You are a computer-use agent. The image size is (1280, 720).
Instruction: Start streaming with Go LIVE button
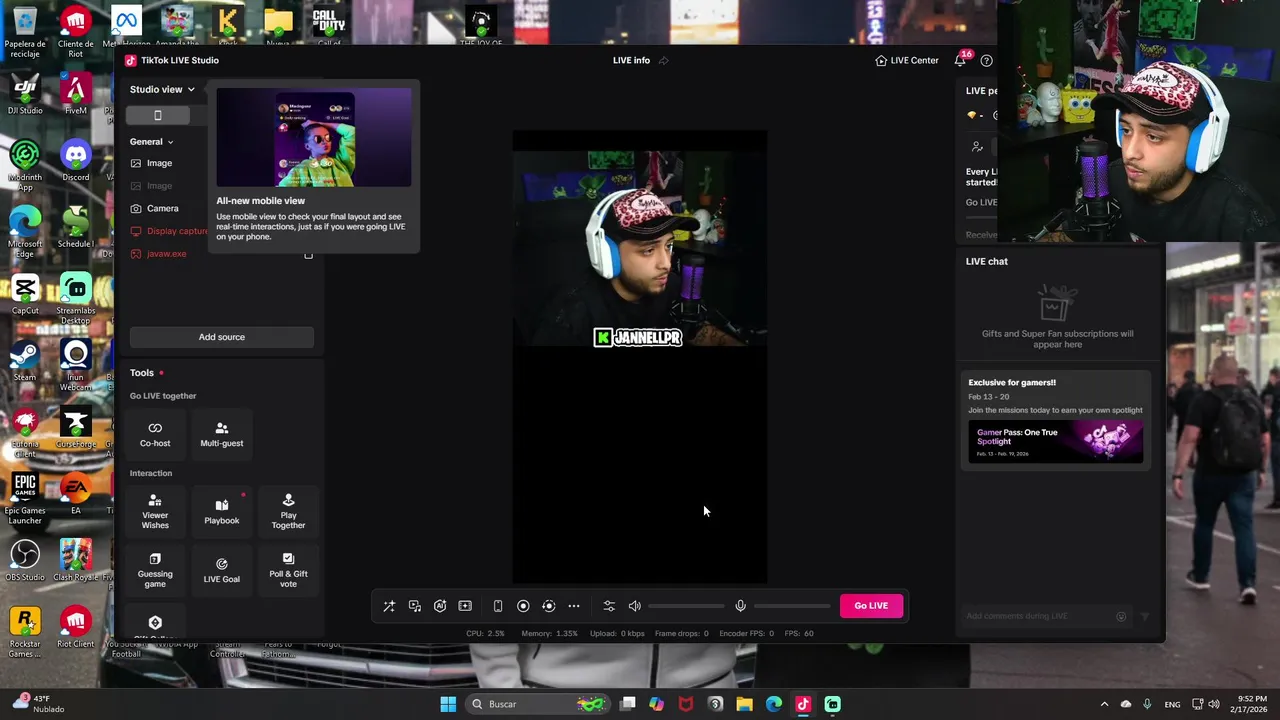(871, 606)
